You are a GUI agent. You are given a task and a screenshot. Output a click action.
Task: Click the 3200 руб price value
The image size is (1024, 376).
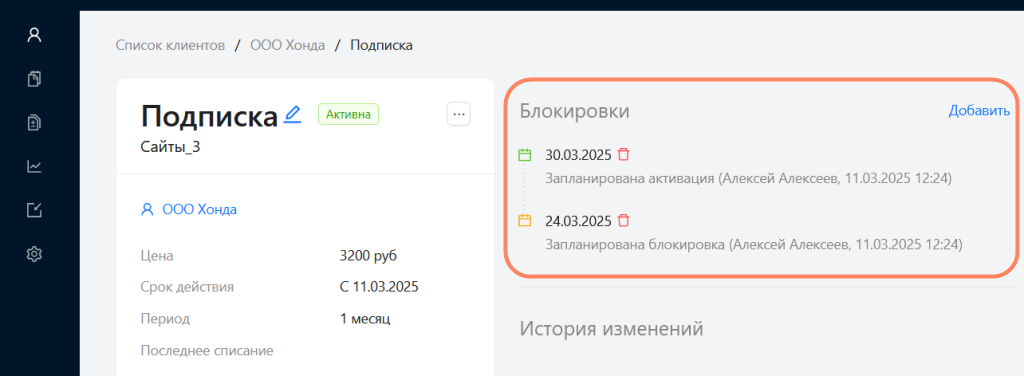368,255
